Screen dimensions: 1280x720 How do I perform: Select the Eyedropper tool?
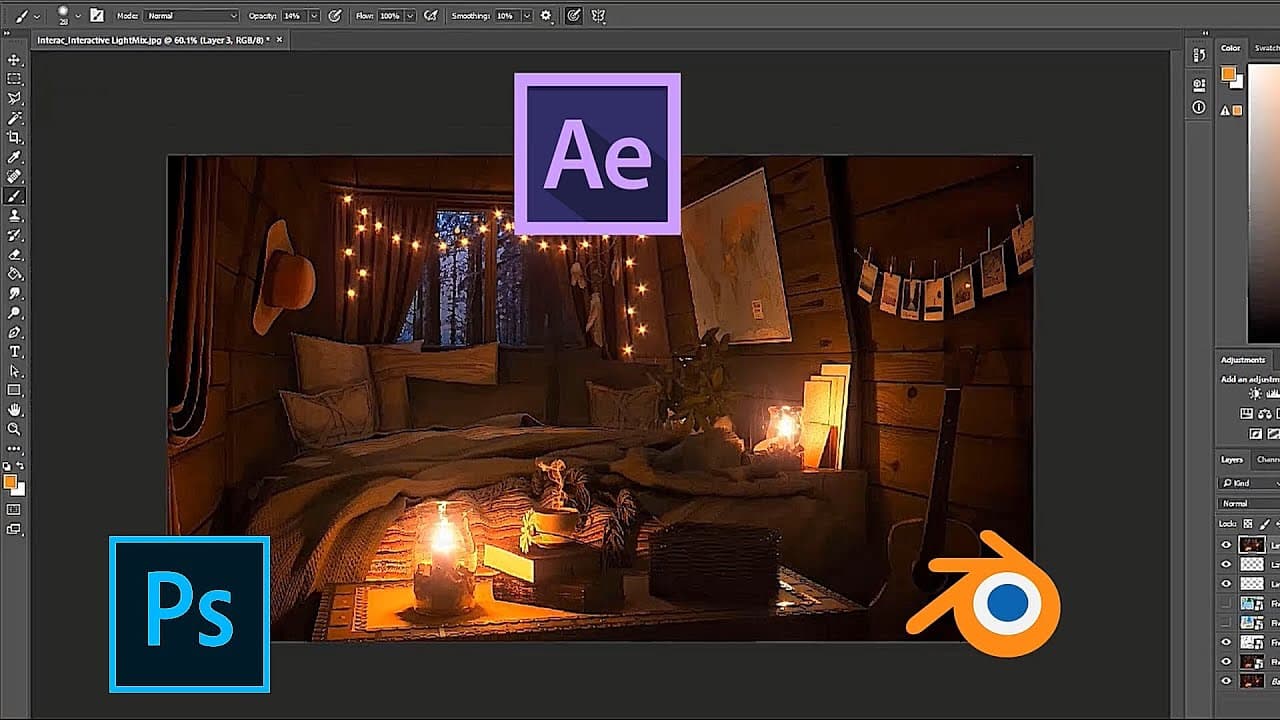coord(15,157)
